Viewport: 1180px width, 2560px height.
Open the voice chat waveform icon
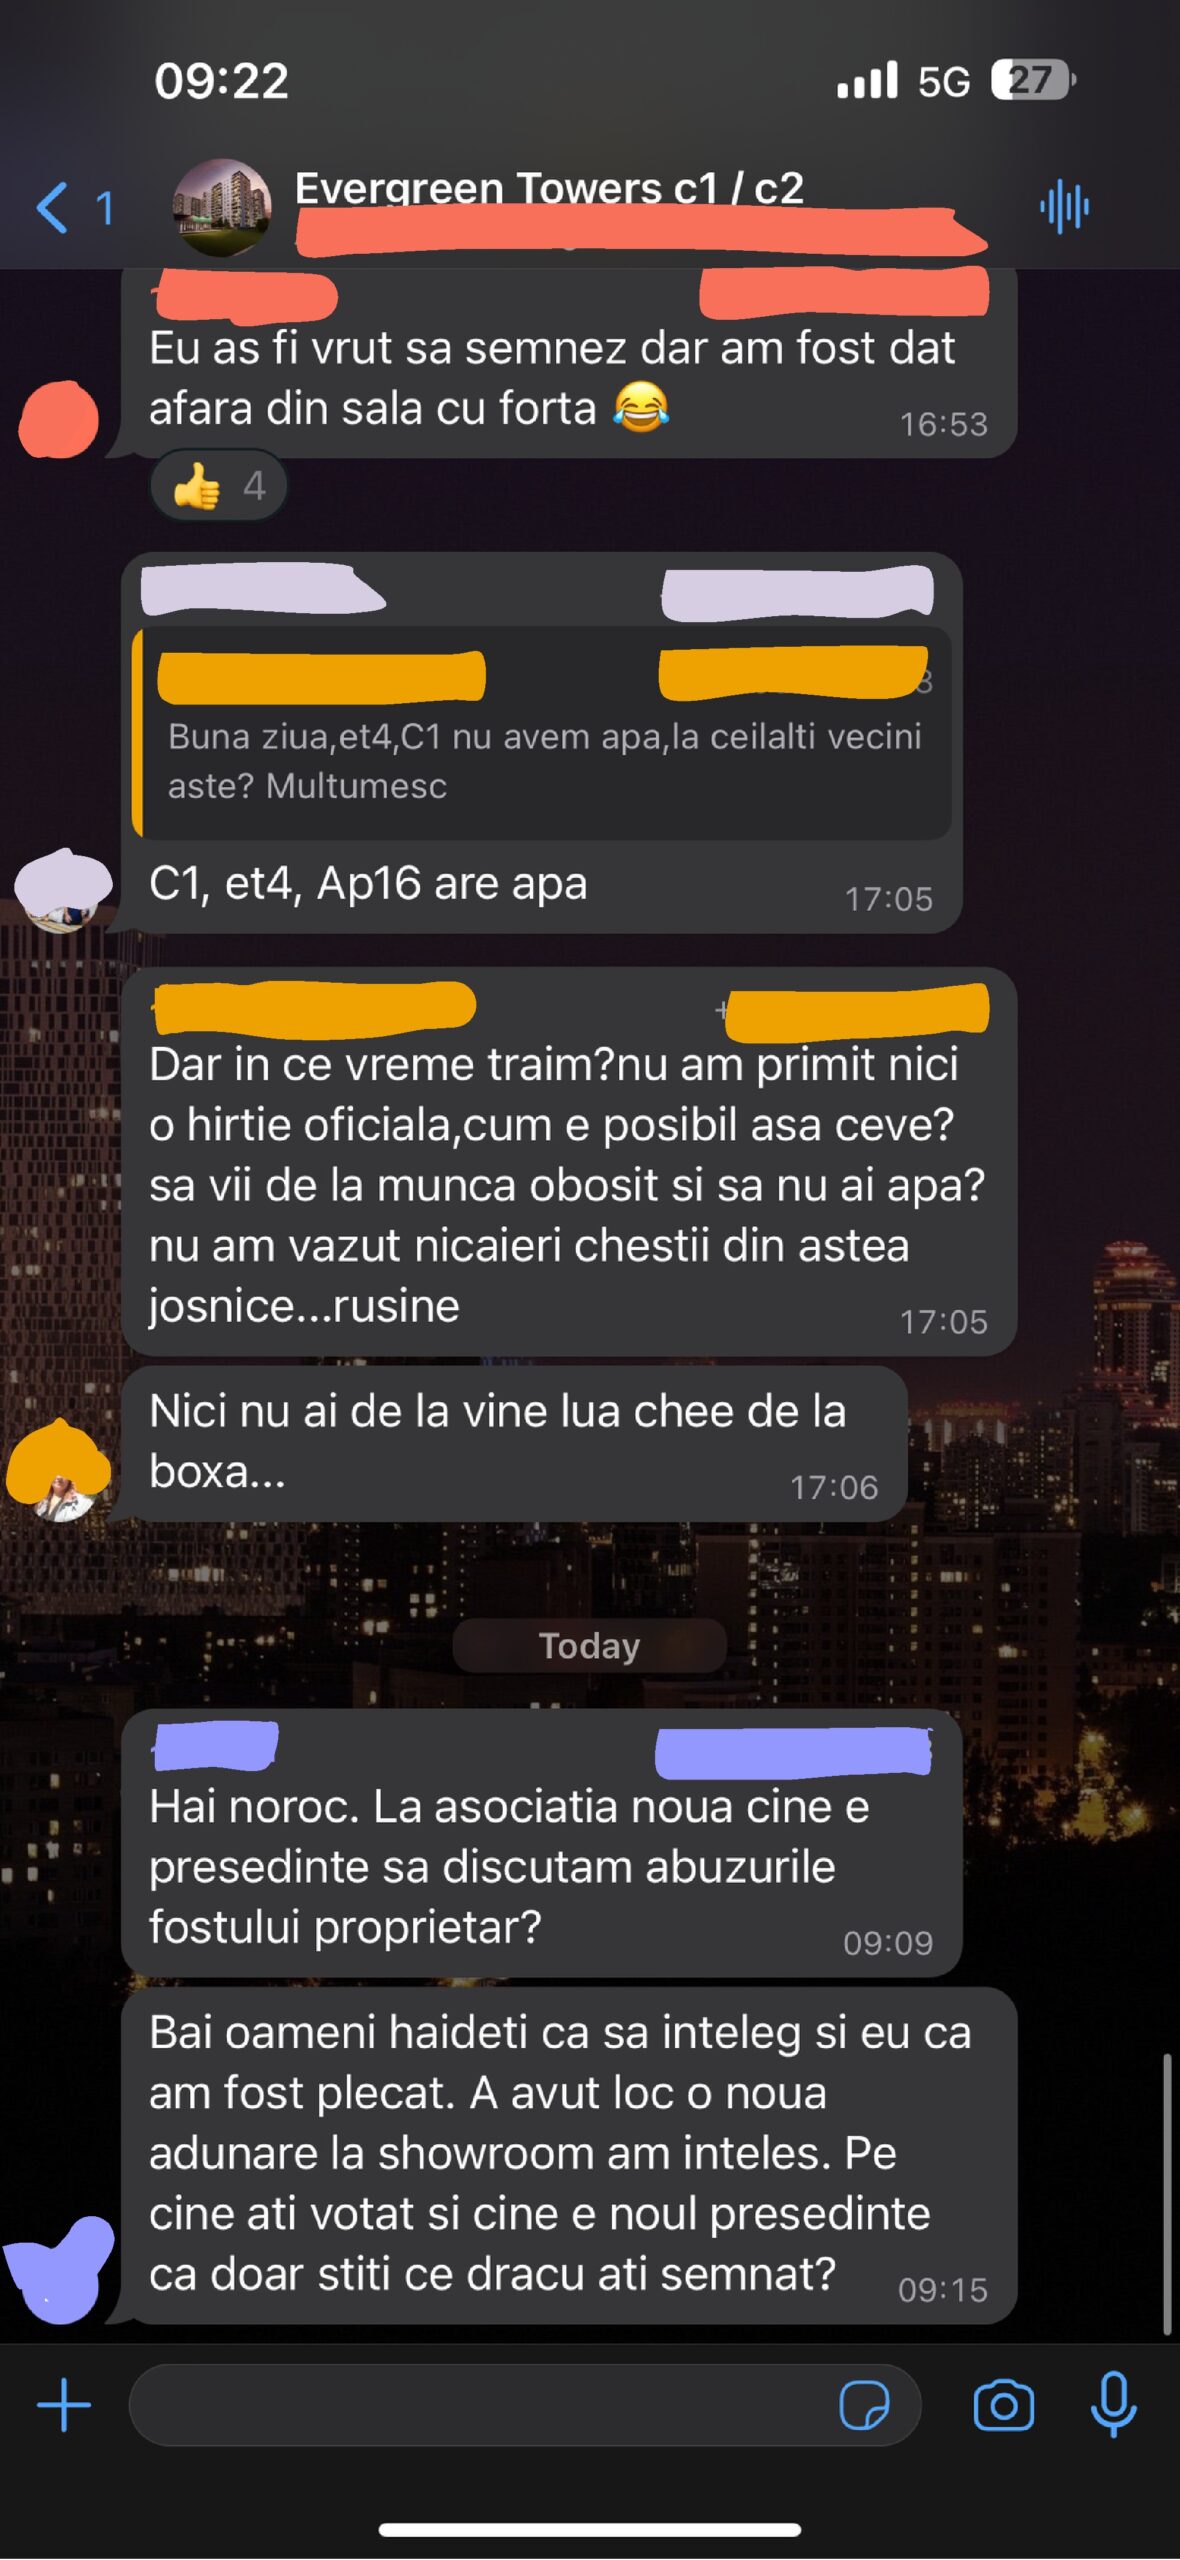[x=1065, y=208]
